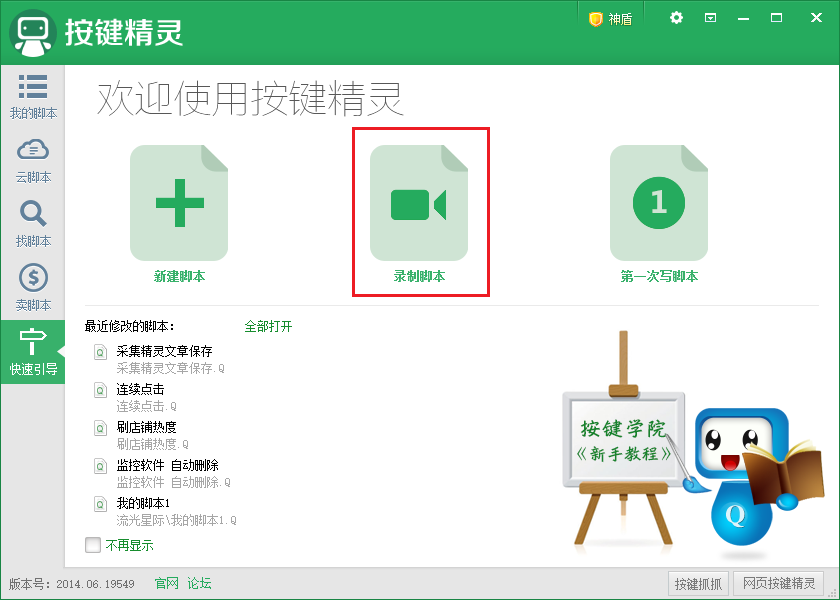Click the 新建脚本 plus document icon
Image resolution: width=840 pixels, height=600 pixels.
179,203
